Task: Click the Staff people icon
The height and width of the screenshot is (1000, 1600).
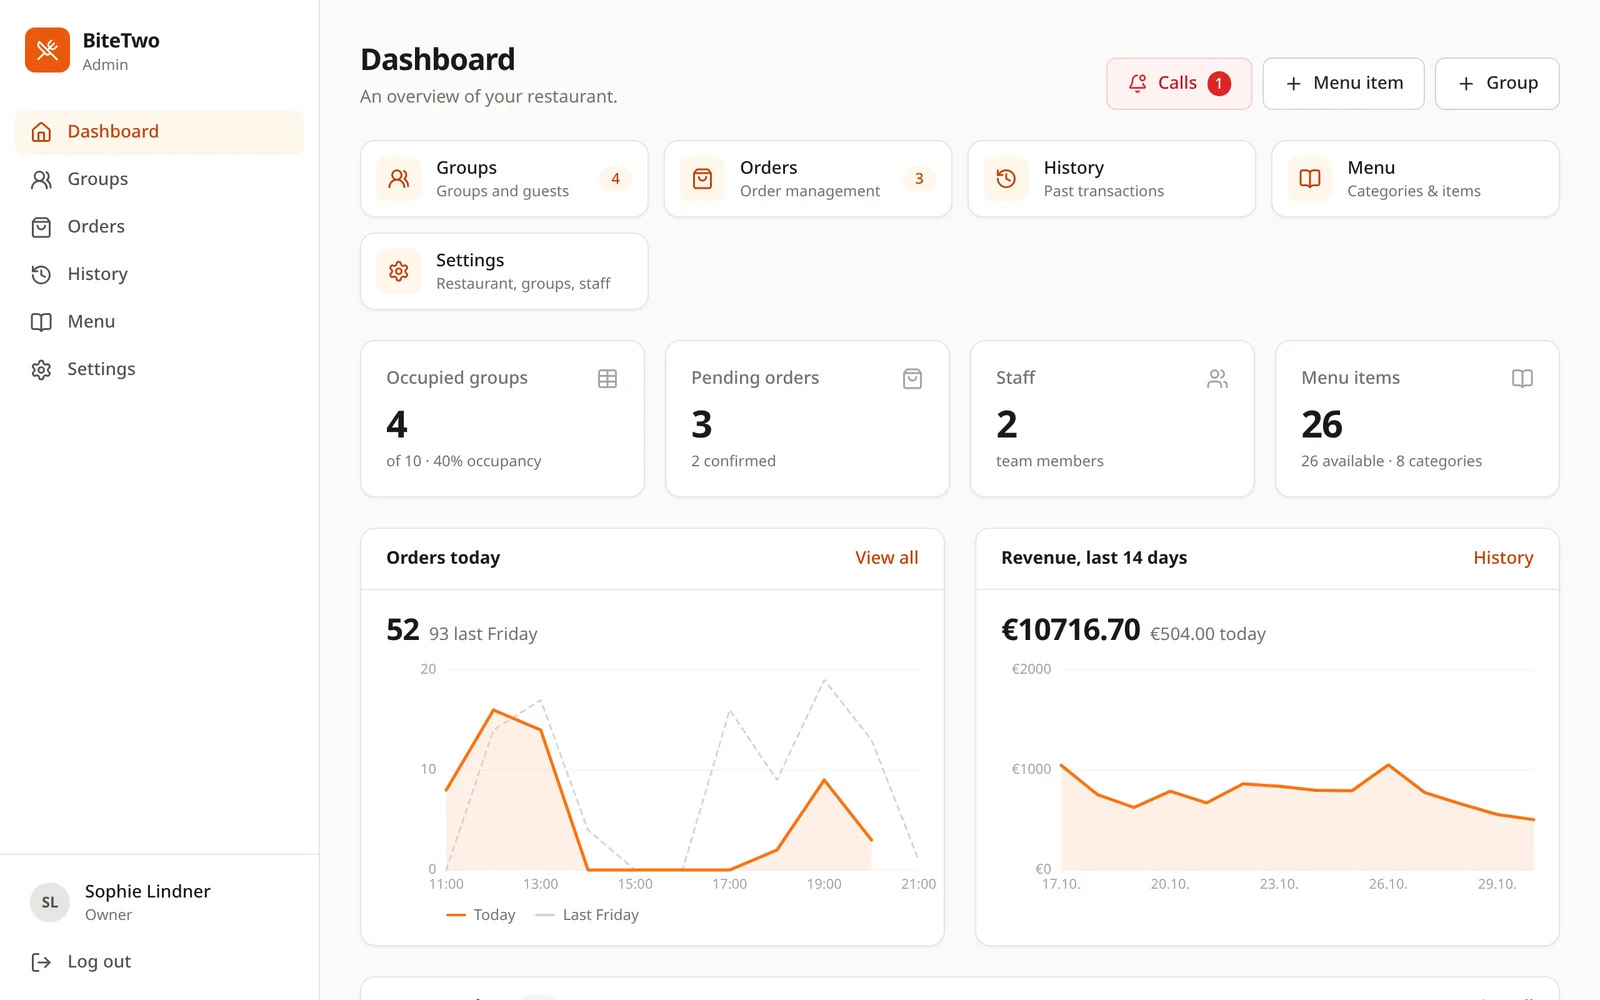Action: pos(1217,379)
